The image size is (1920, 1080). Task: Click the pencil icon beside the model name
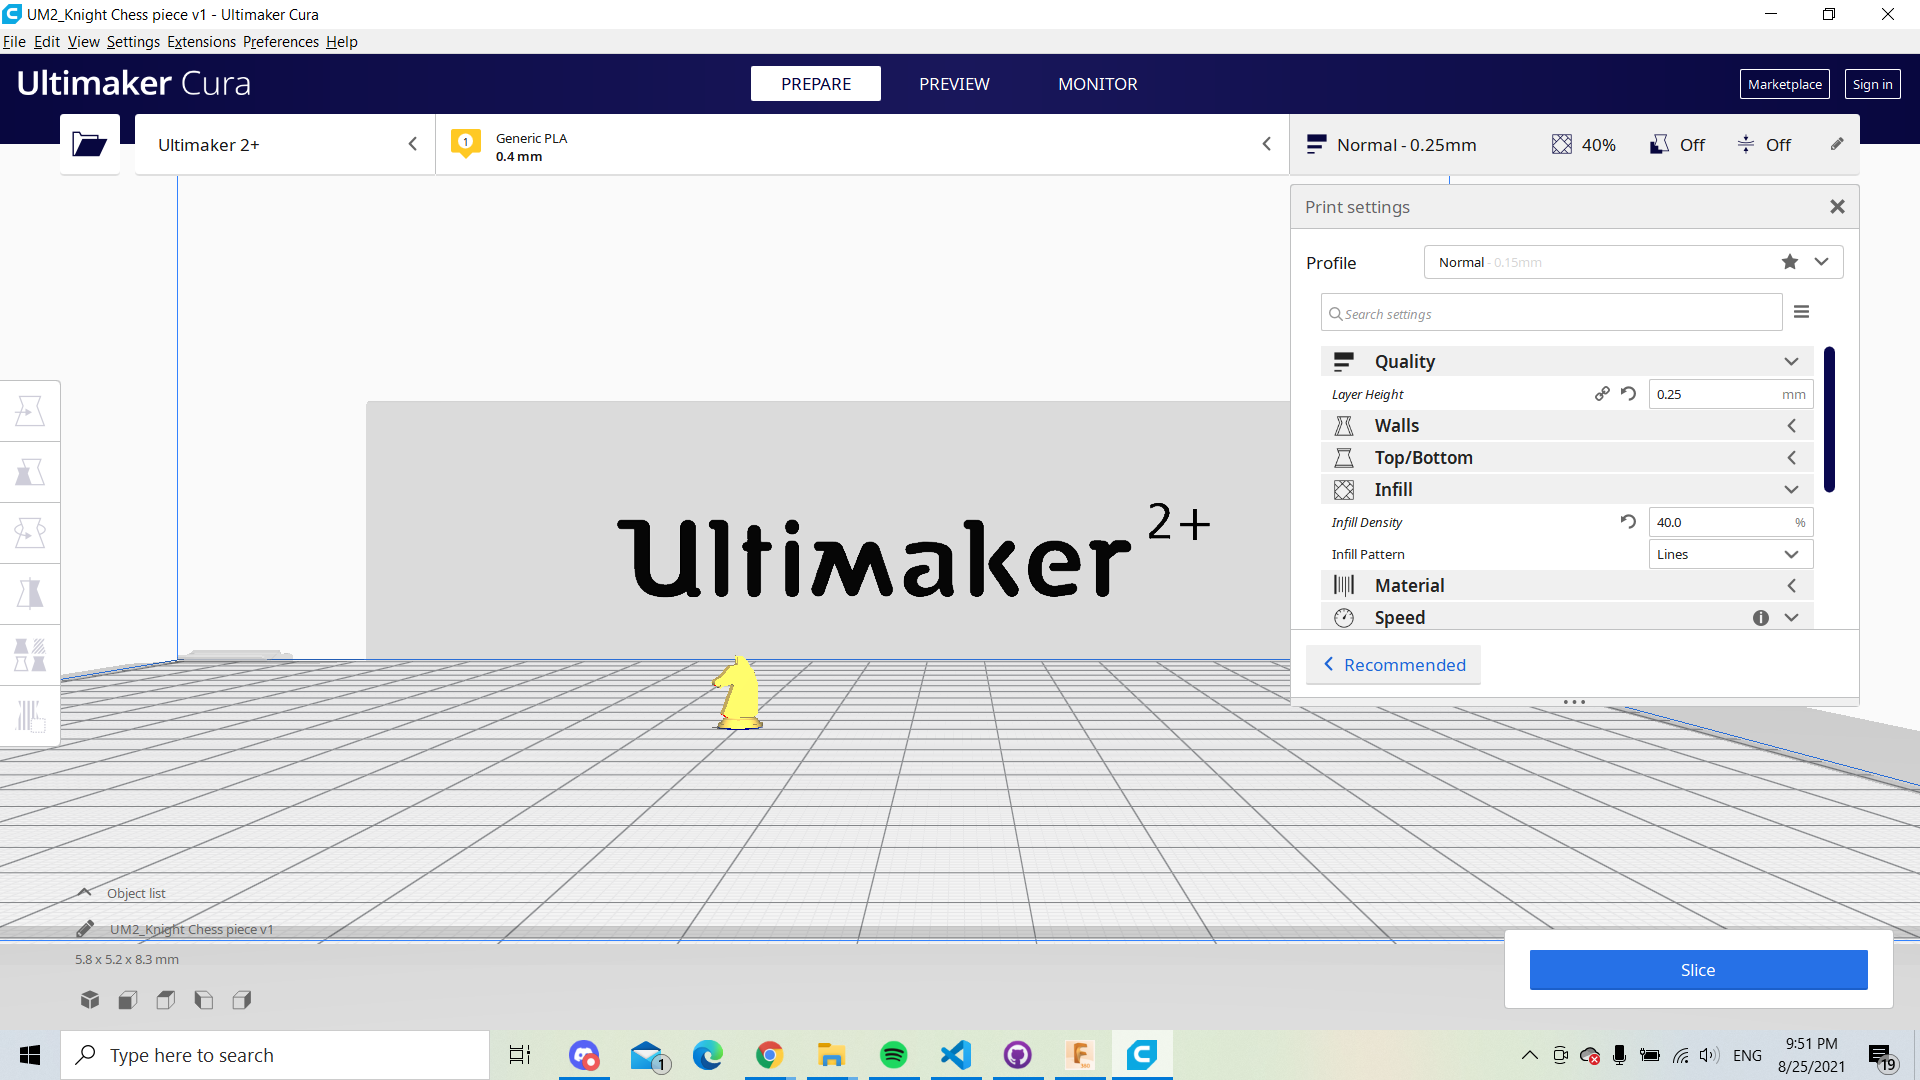[x=85, y=929]
